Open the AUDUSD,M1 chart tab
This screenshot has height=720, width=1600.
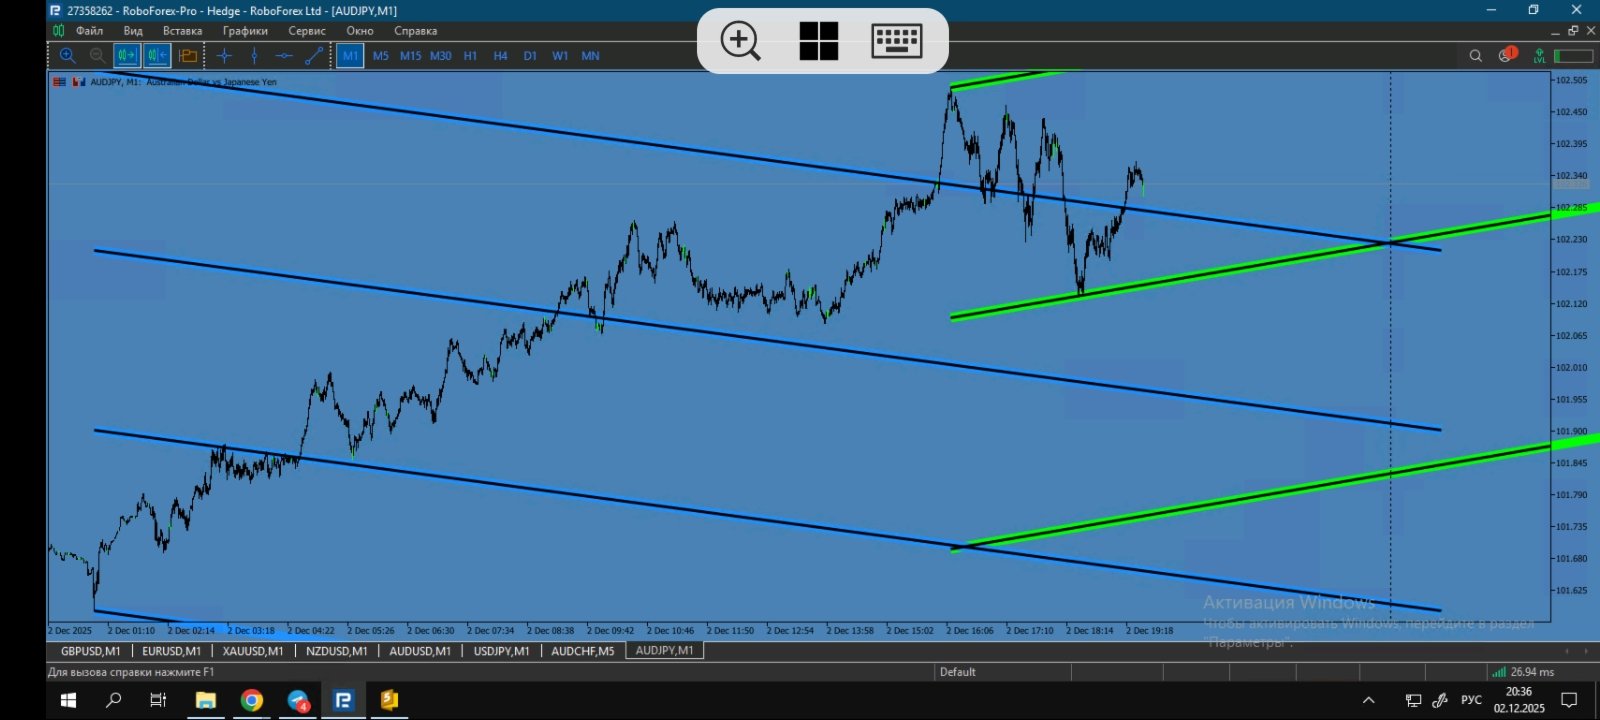420,651
